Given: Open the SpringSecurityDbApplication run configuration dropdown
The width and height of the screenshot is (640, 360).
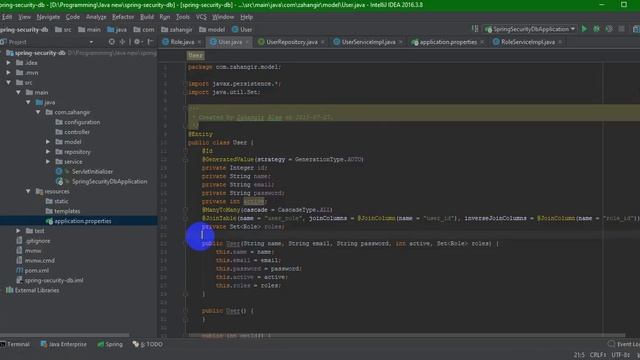Looking at the screenshot, I should 530,29.
